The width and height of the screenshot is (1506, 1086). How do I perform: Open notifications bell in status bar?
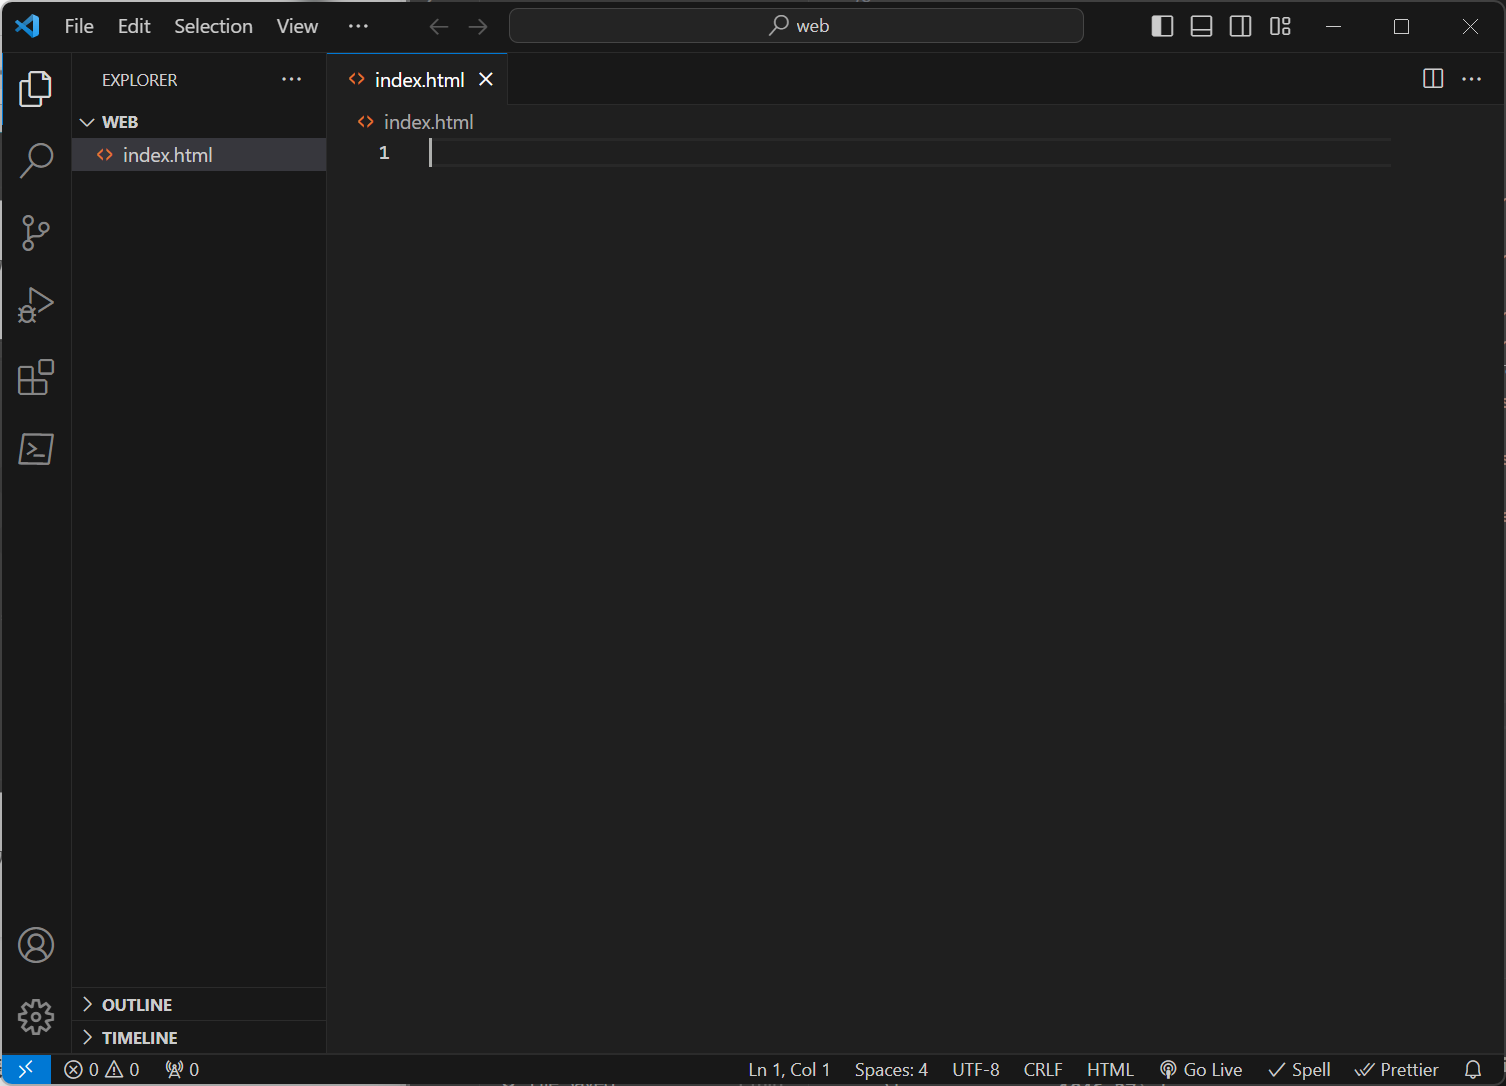[1472, 1069]
